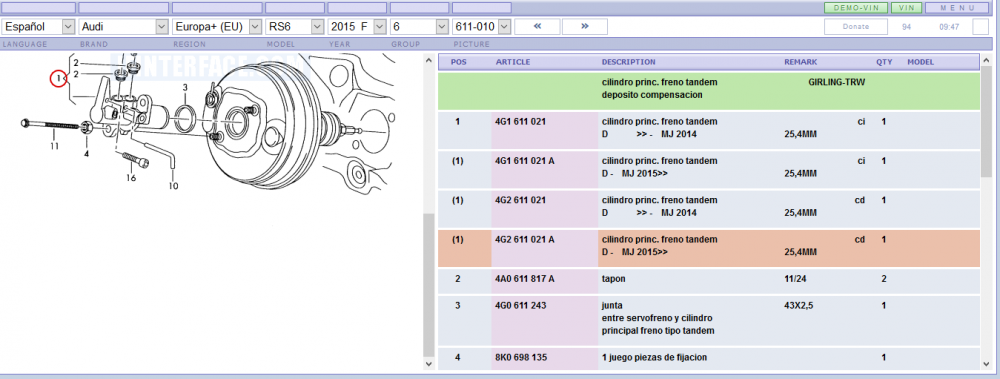Open the Picture dropdown showing 611-010

(x=482, y=27)
